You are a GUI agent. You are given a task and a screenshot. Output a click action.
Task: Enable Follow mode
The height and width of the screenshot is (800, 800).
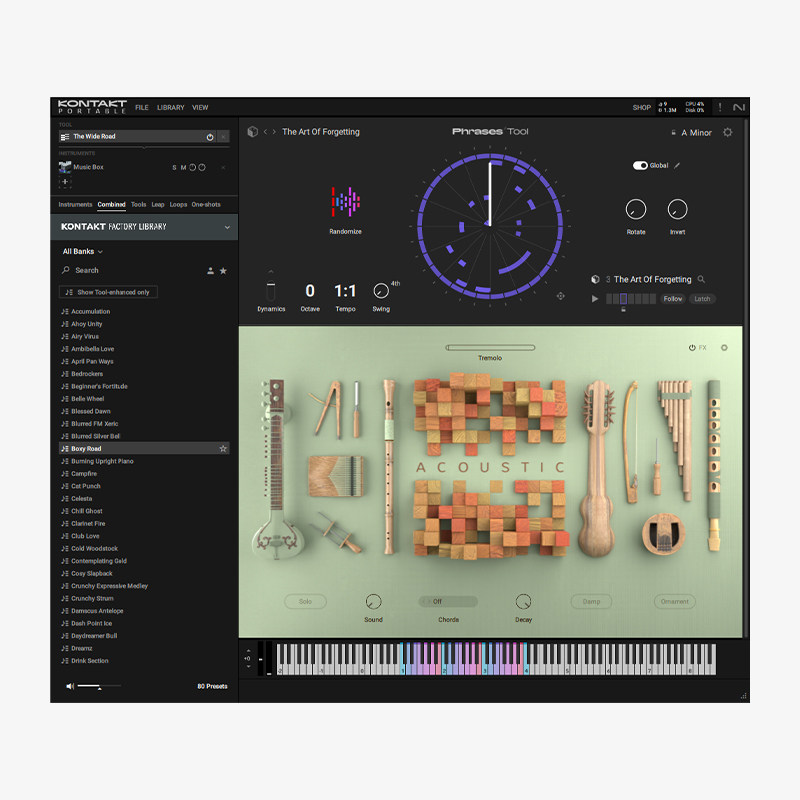click(672, 299)
